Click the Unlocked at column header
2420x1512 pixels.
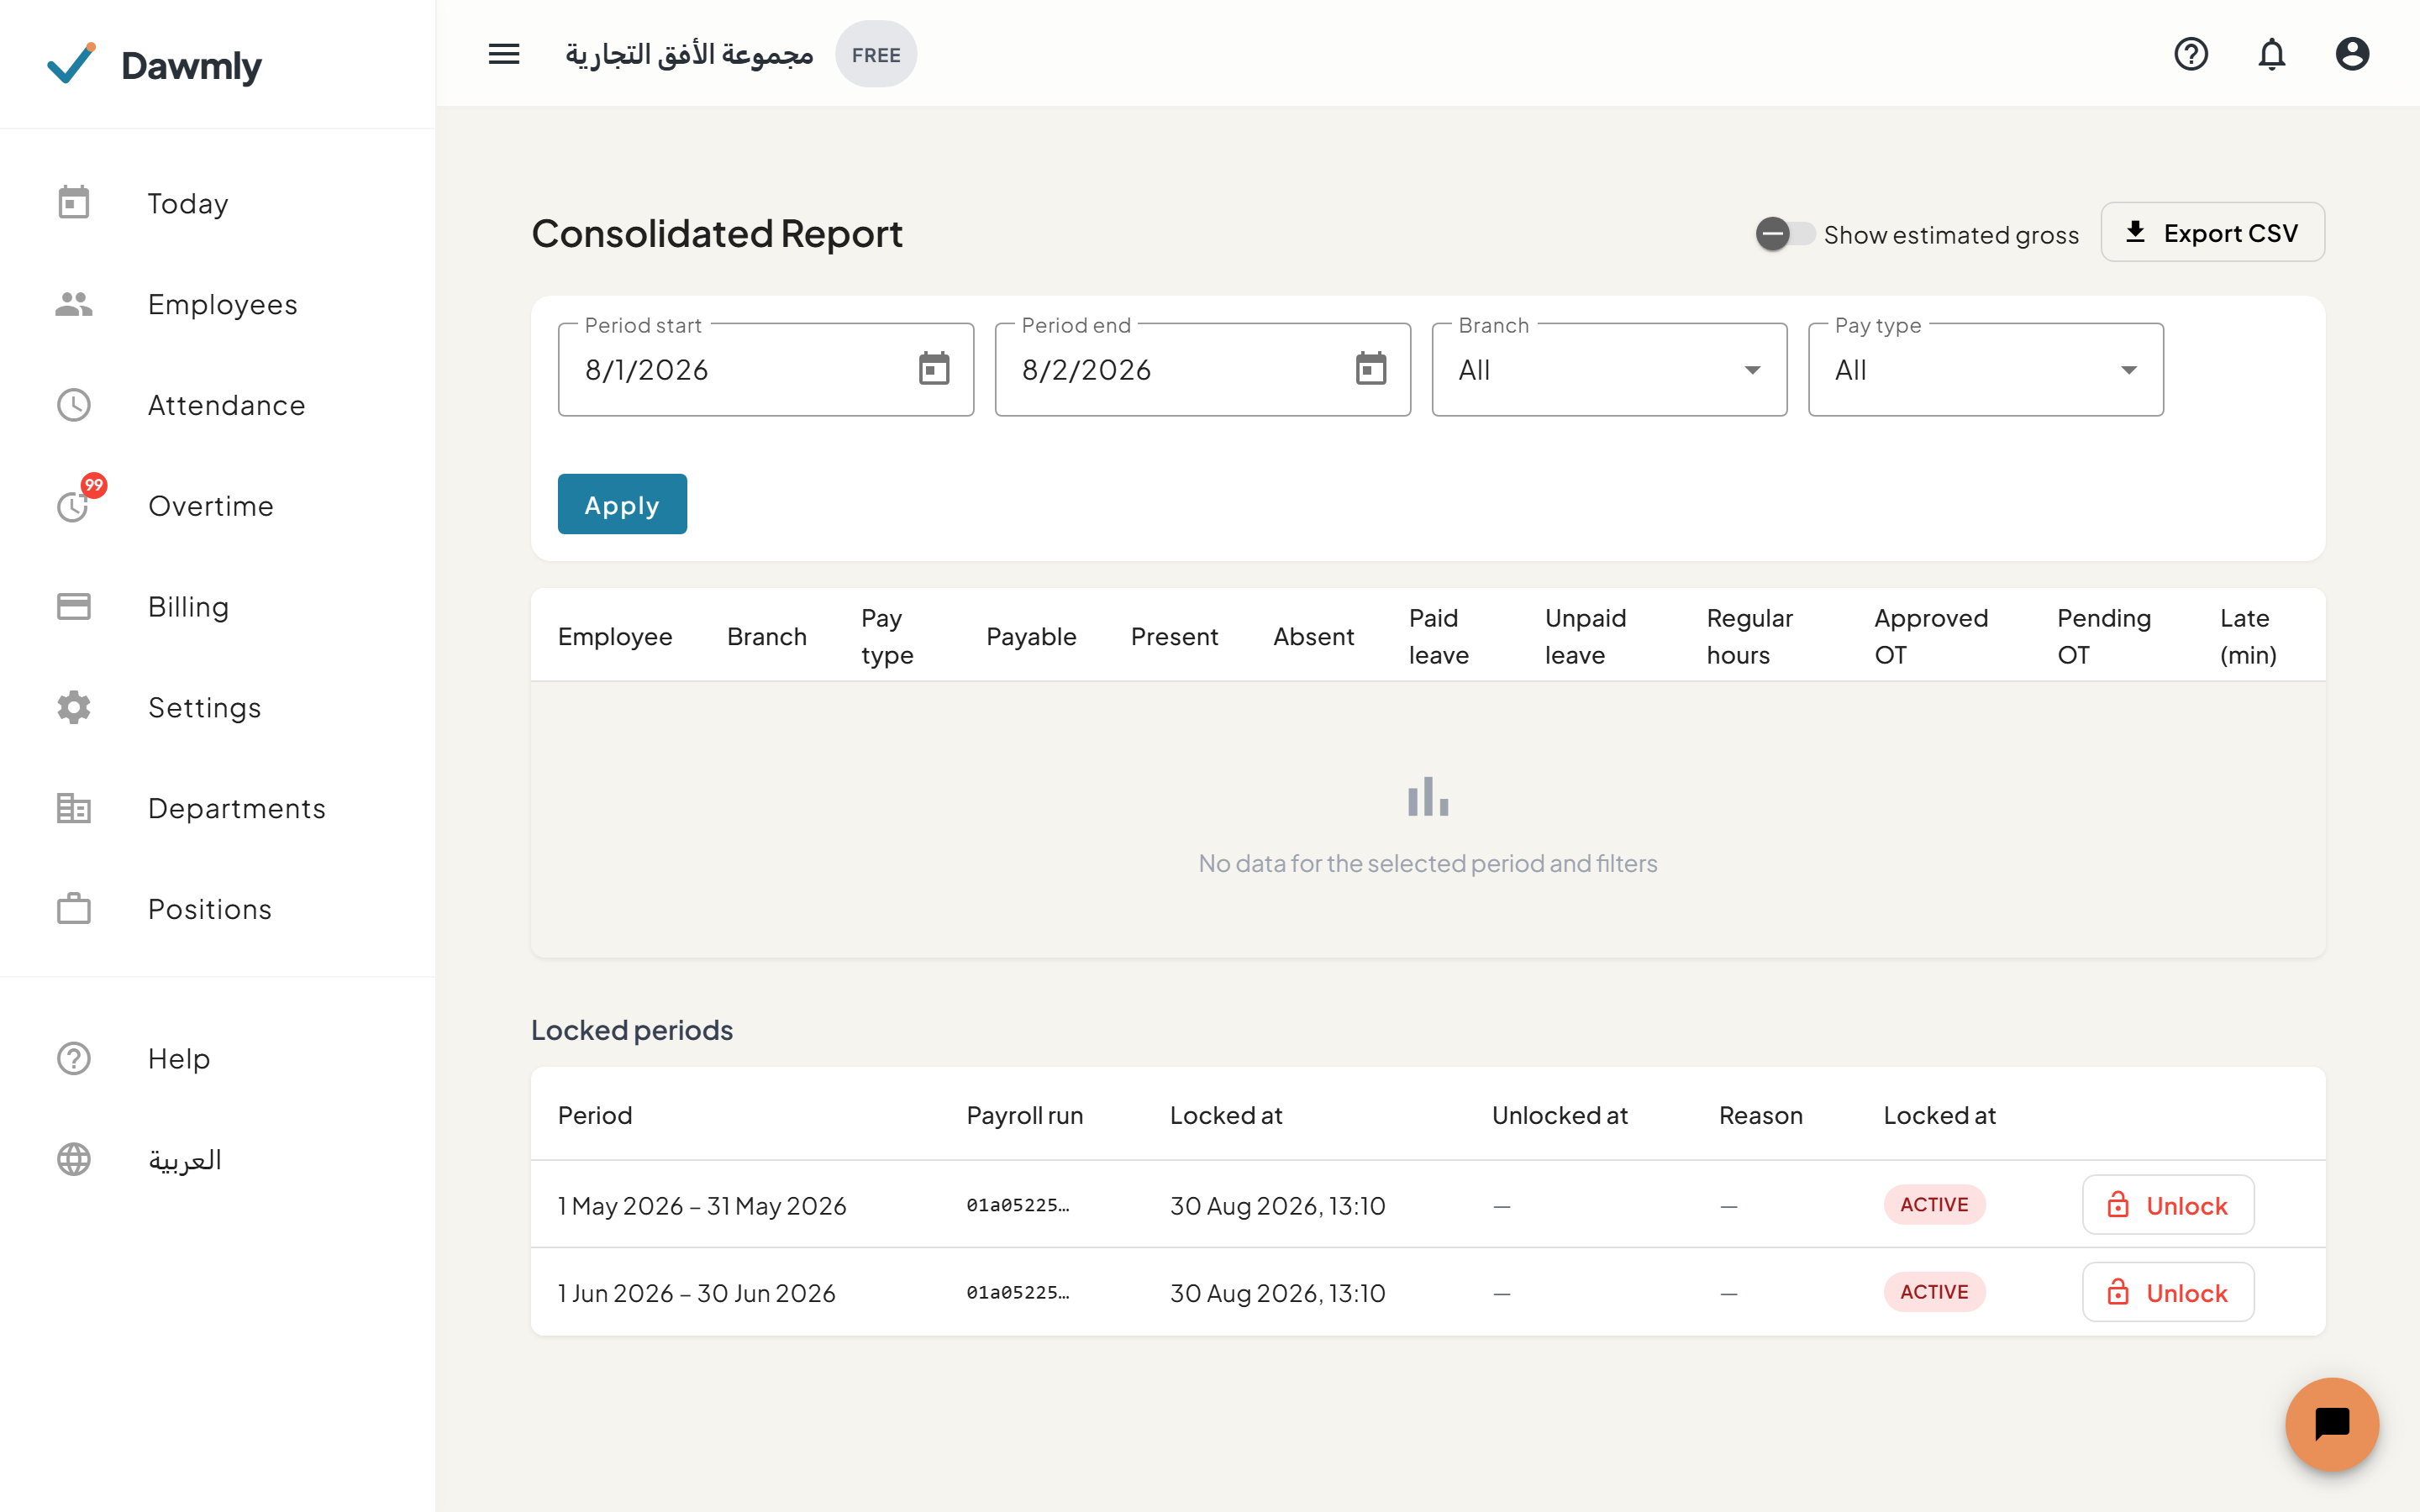click(x=1559, y=1115)
